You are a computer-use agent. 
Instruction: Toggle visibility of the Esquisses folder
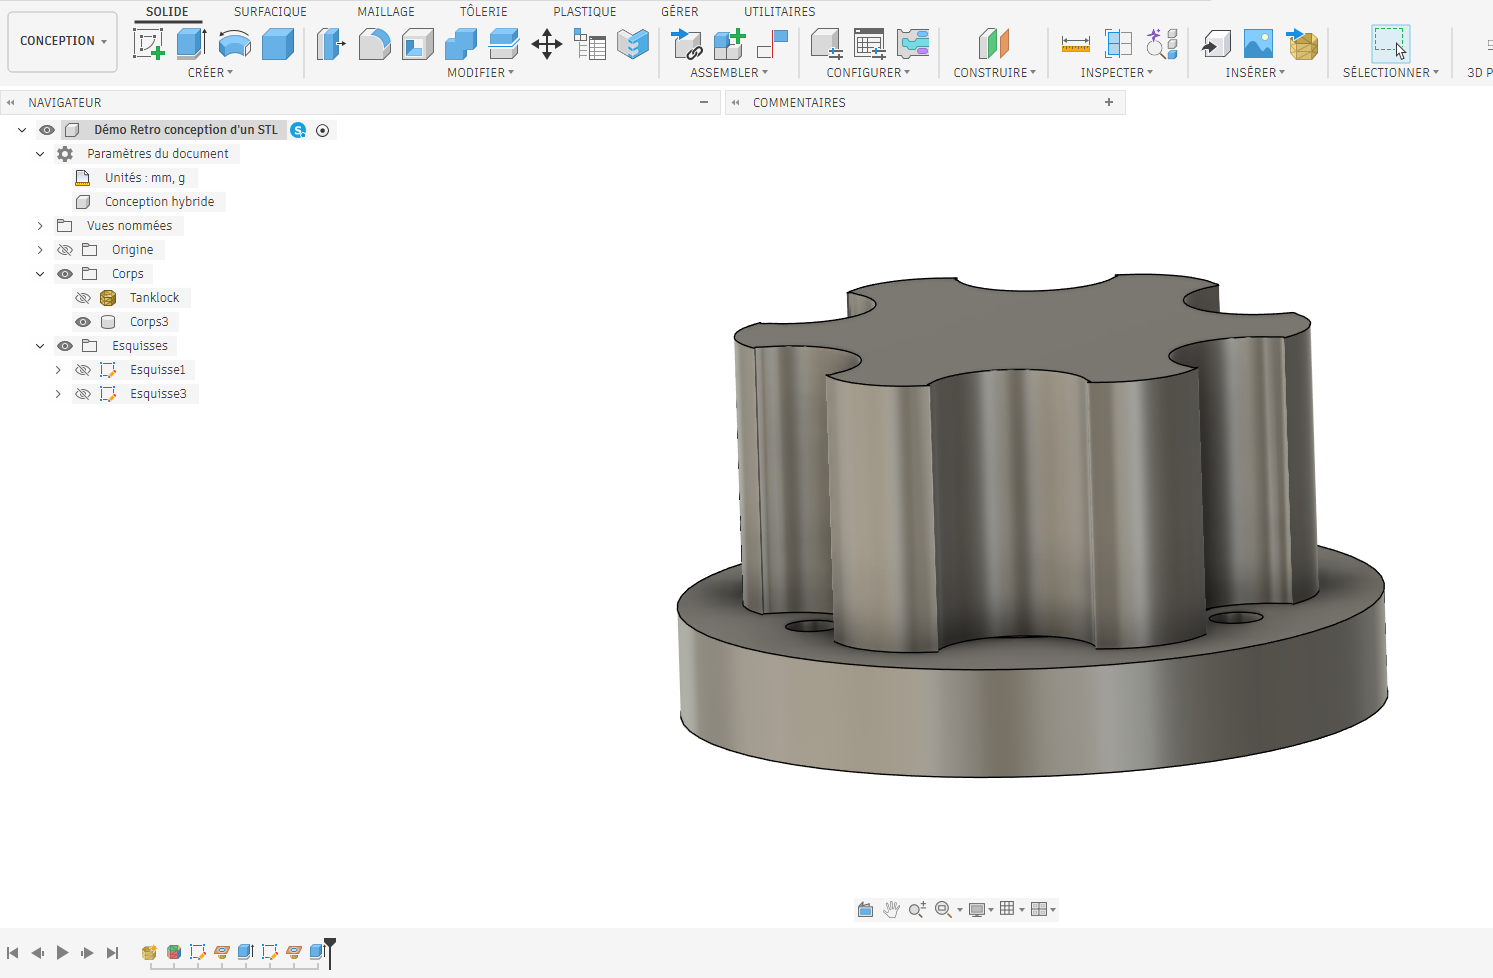click(65, 346)
